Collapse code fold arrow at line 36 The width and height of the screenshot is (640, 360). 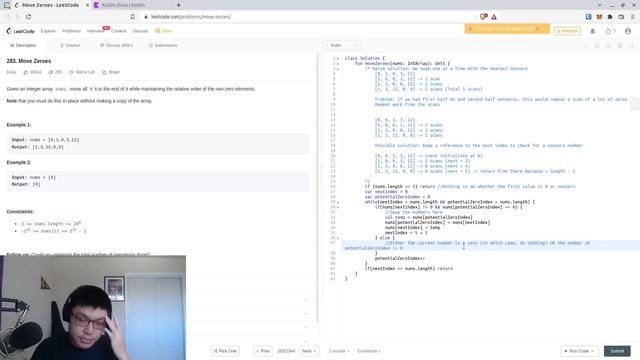[x=338, y=238]
